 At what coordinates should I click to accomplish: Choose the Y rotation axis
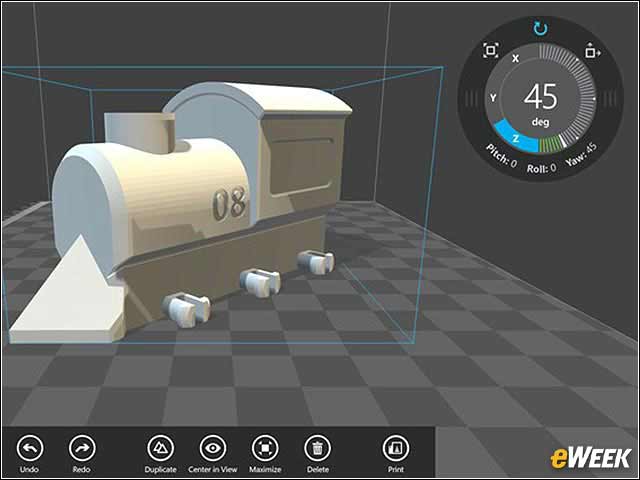493,98
